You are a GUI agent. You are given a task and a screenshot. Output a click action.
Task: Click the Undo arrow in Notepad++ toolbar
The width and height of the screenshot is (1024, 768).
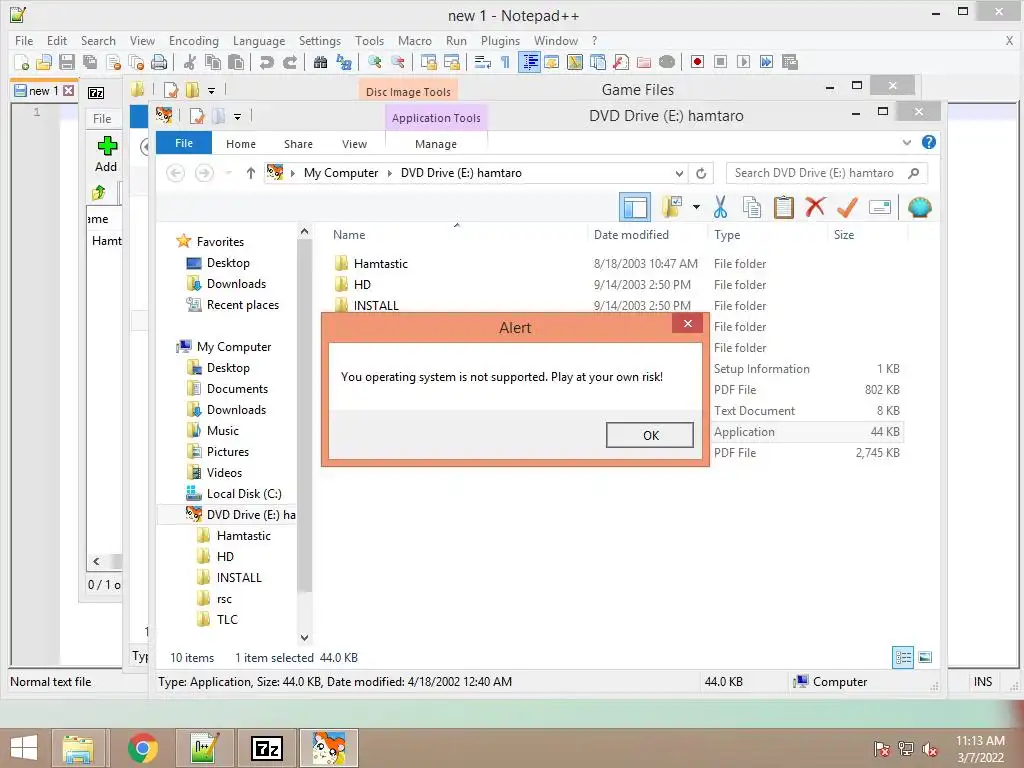[266, 62]
